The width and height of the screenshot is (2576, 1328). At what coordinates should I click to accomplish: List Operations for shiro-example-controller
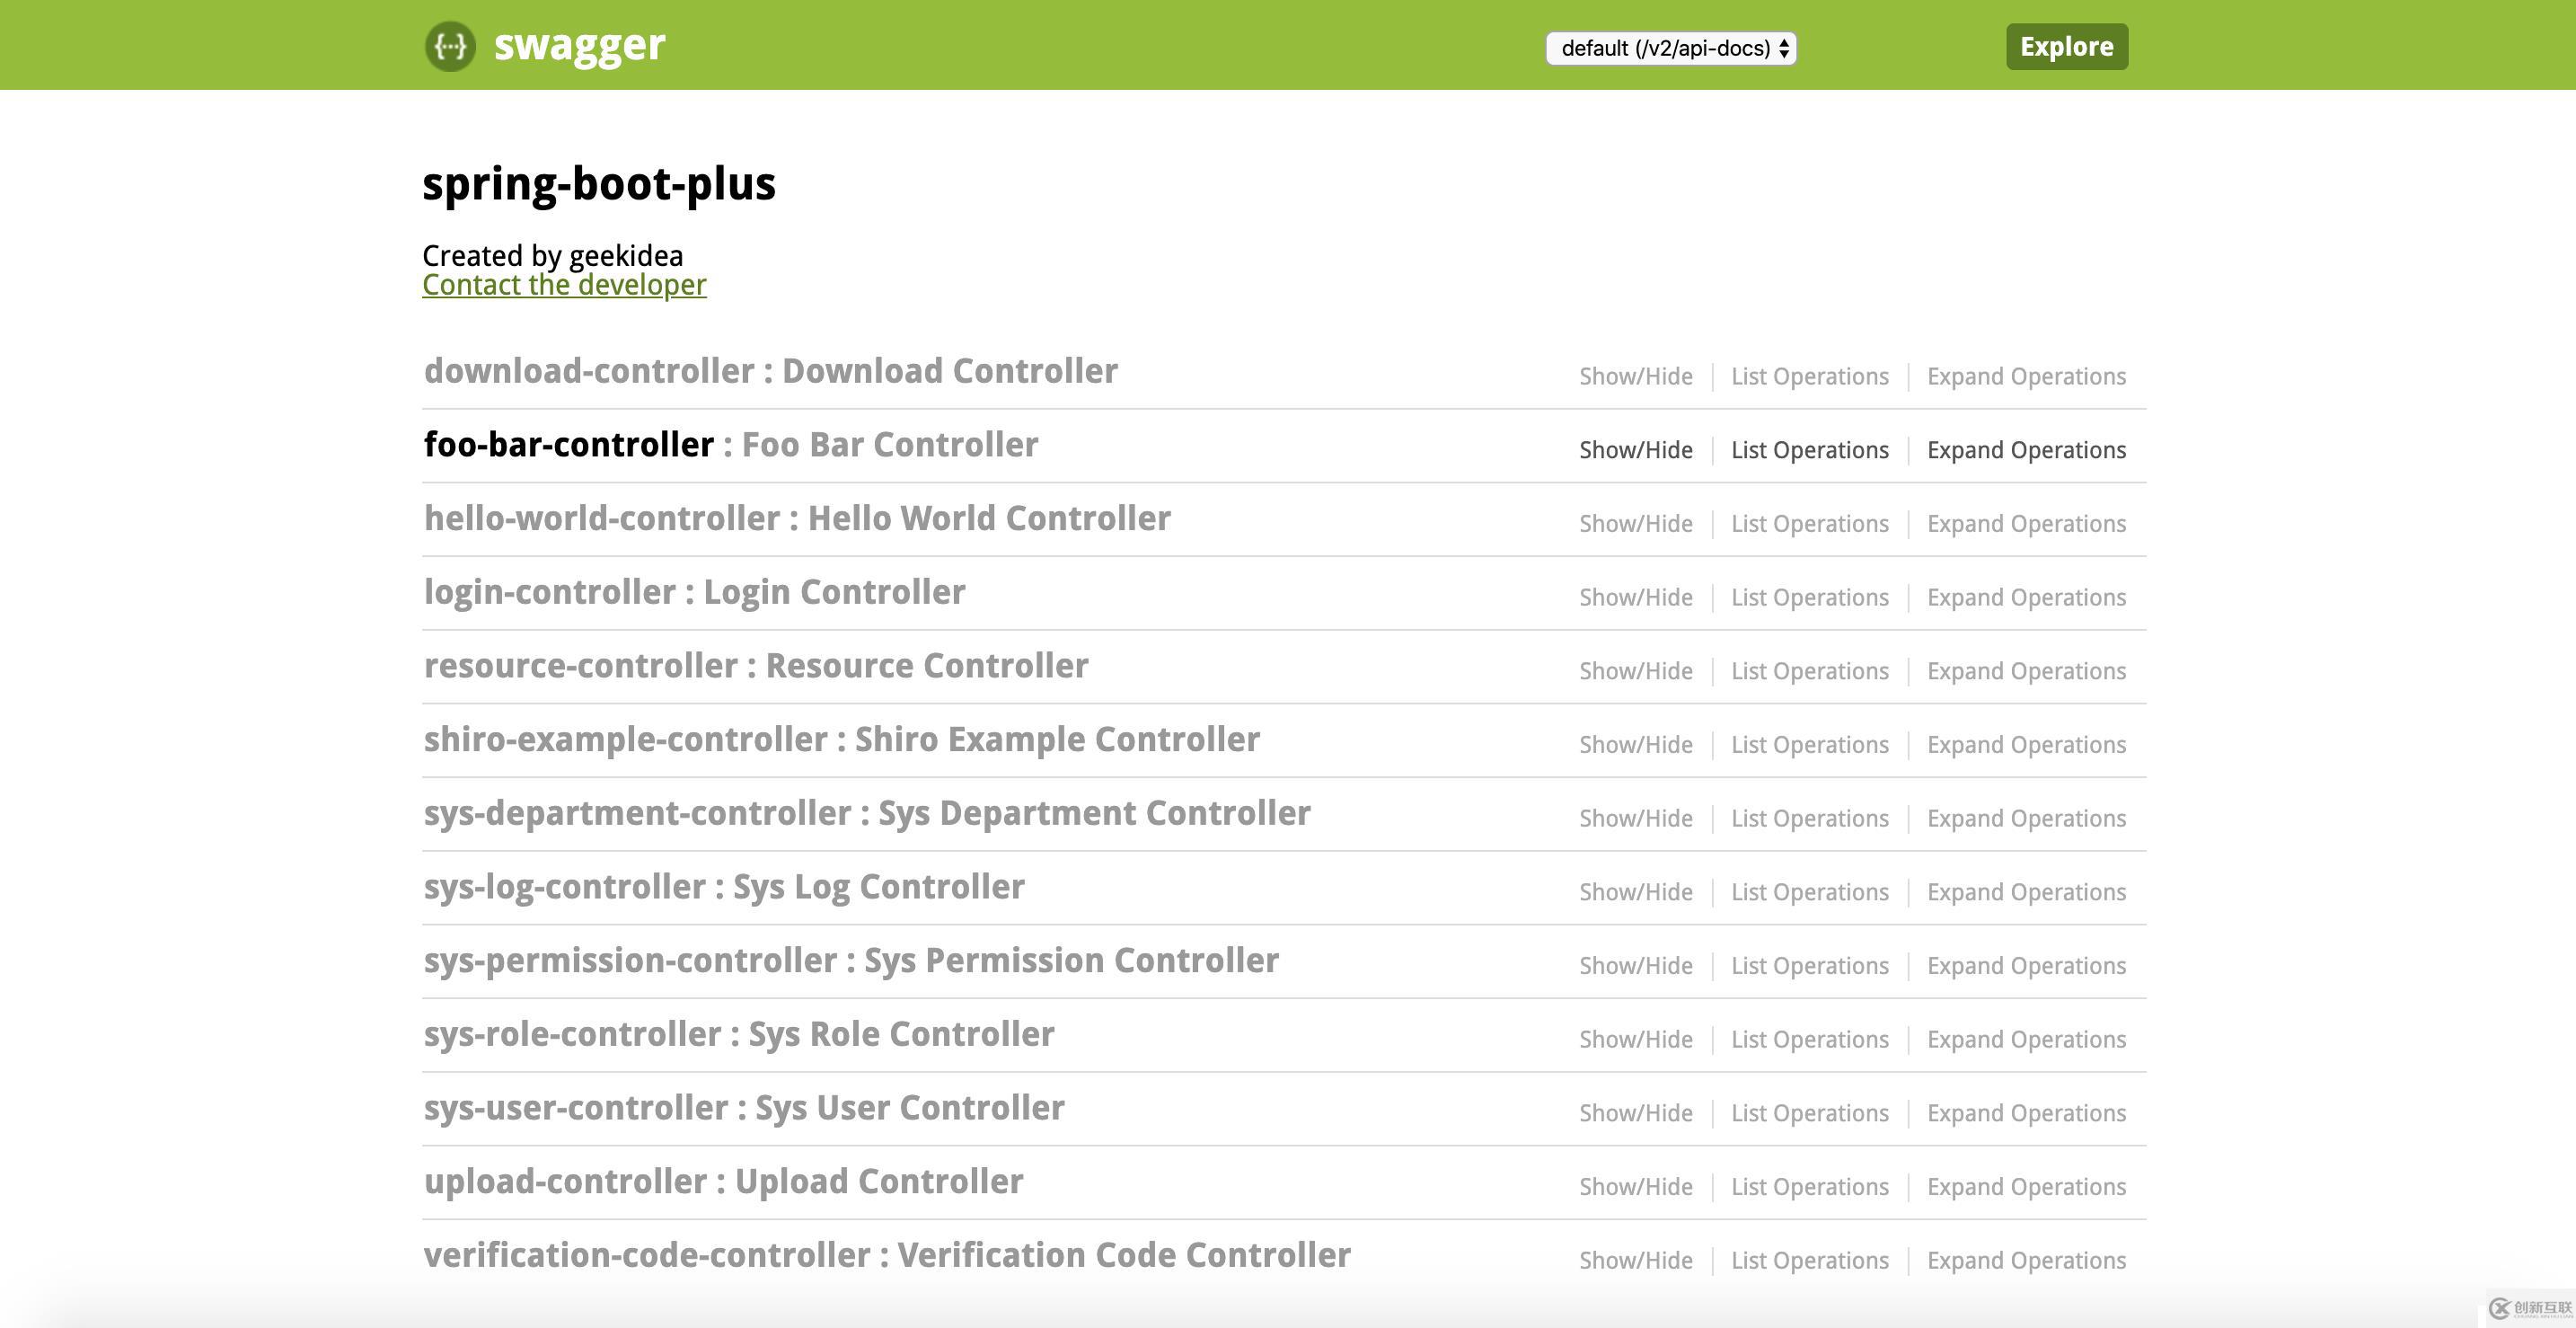1810,745
